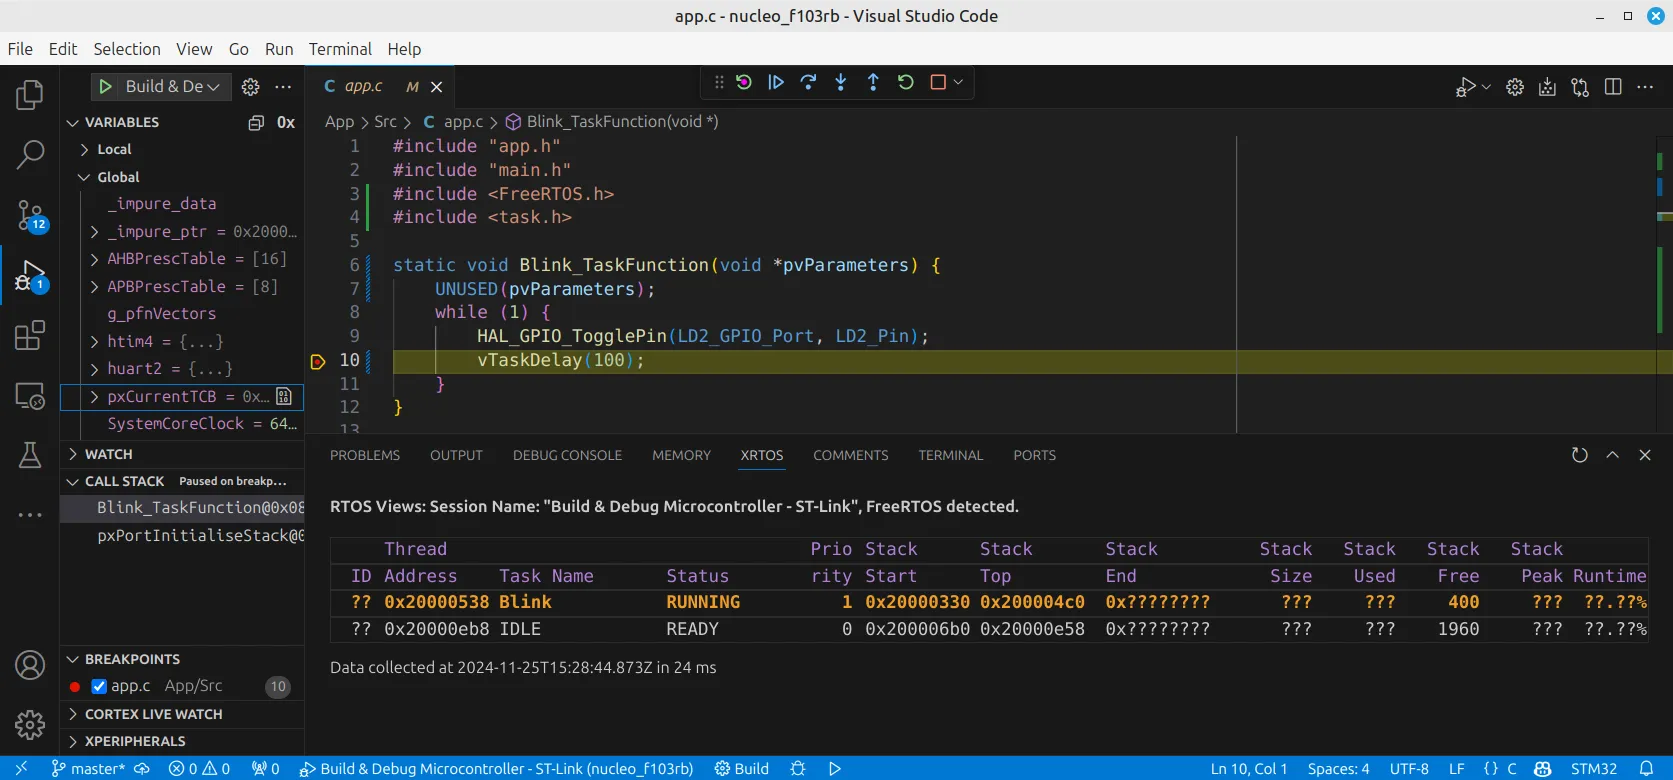Open the Search view in activity bar
Viewport: 1673px width, 780px height.
[x=30, y=155]
